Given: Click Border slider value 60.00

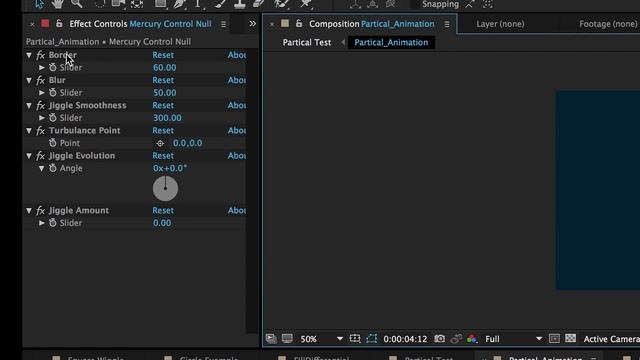Looking at the screenshot, I should tap(164, 68).
